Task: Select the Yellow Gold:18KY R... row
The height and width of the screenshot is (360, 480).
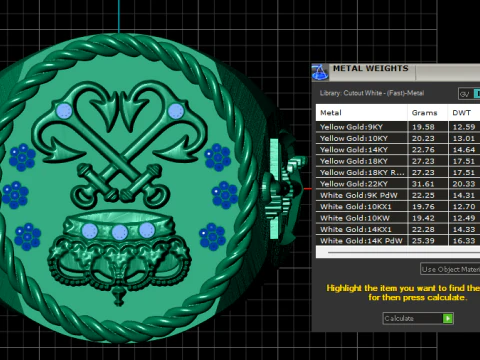Action: click(398, 172)
